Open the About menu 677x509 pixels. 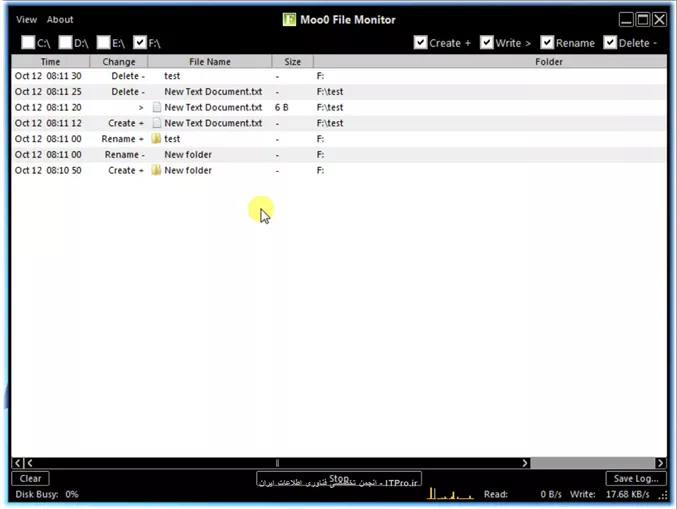[60, 19]
